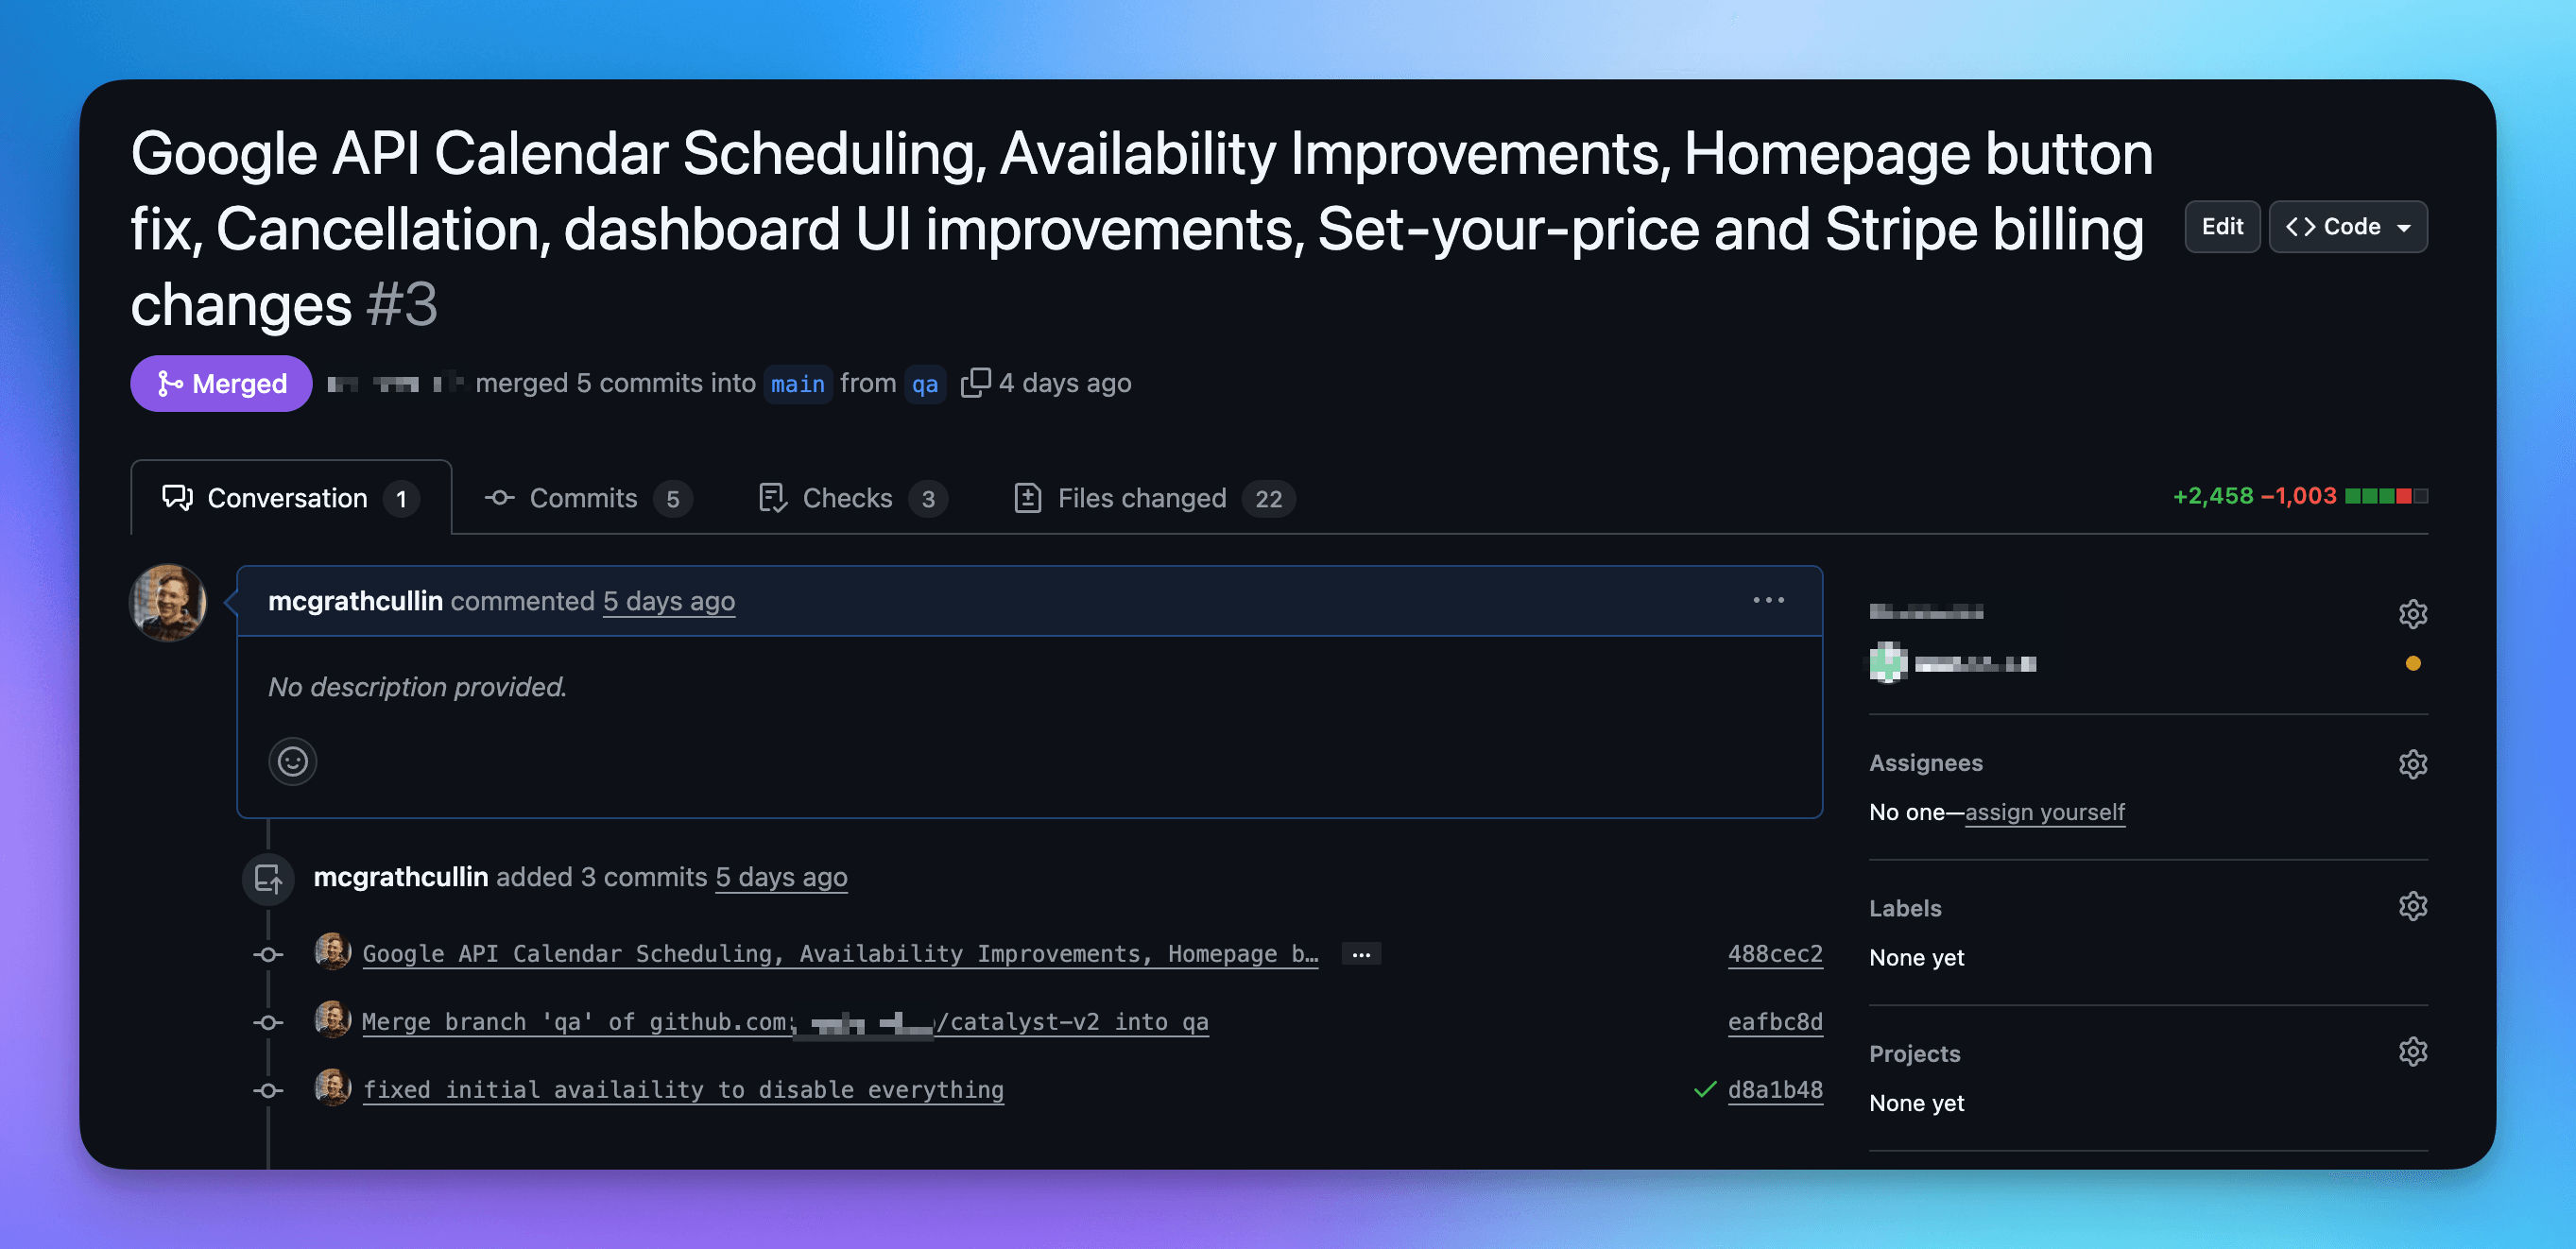
Task: Open the Projects settings gear
Action: (2413, 1051)
